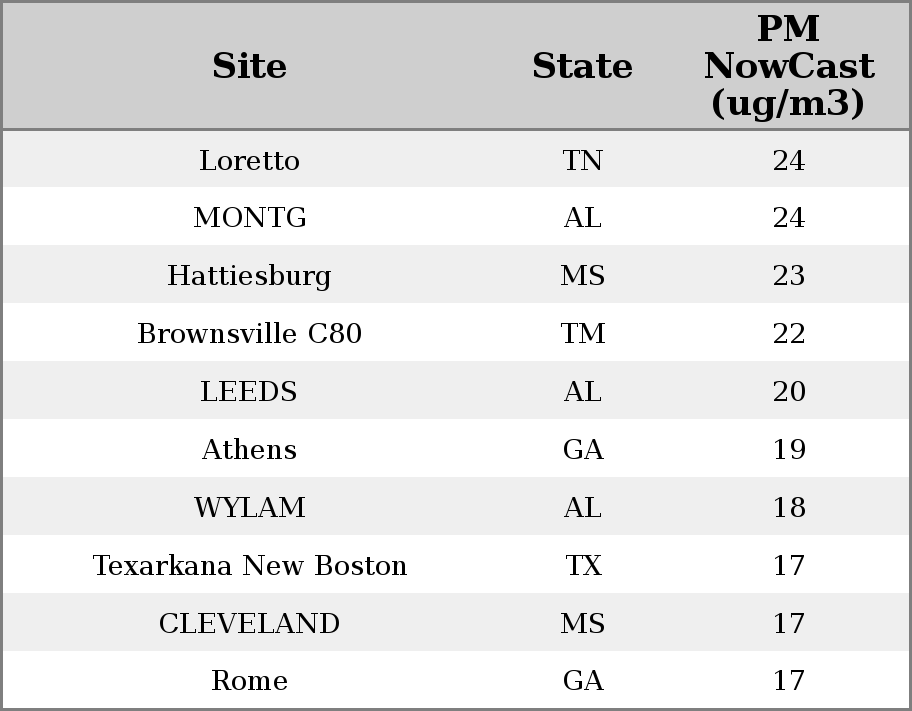Click TN state in Loretto row
The width and height of the screenshot is (912, 711).
(x=582, y=160)
